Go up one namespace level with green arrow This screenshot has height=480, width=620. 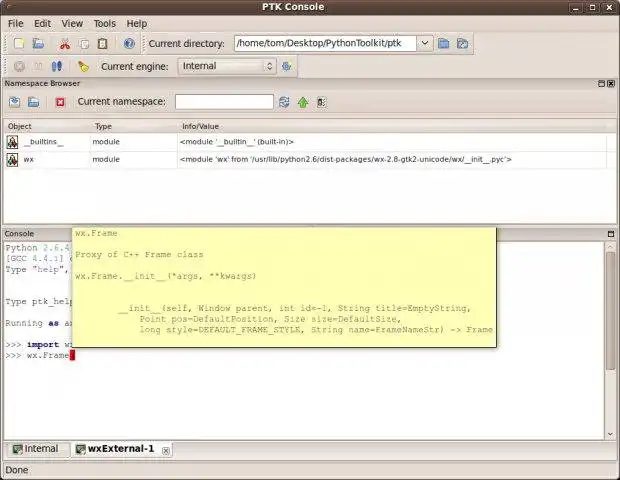pos(303,102)
